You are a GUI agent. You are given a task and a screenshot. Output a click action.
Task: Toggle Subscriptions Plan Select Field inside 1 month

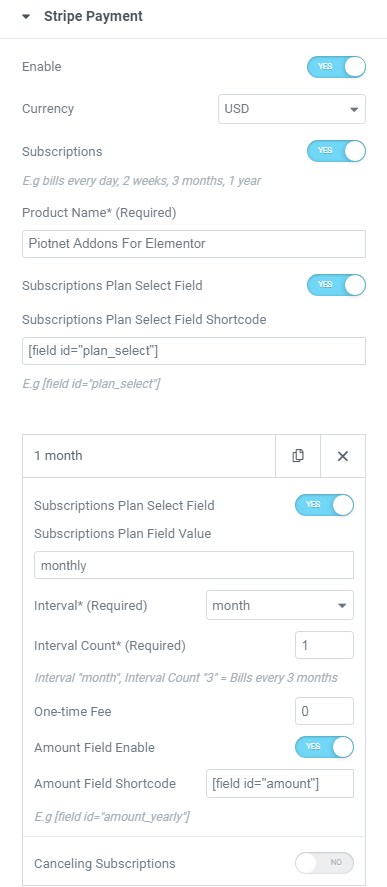324,505
